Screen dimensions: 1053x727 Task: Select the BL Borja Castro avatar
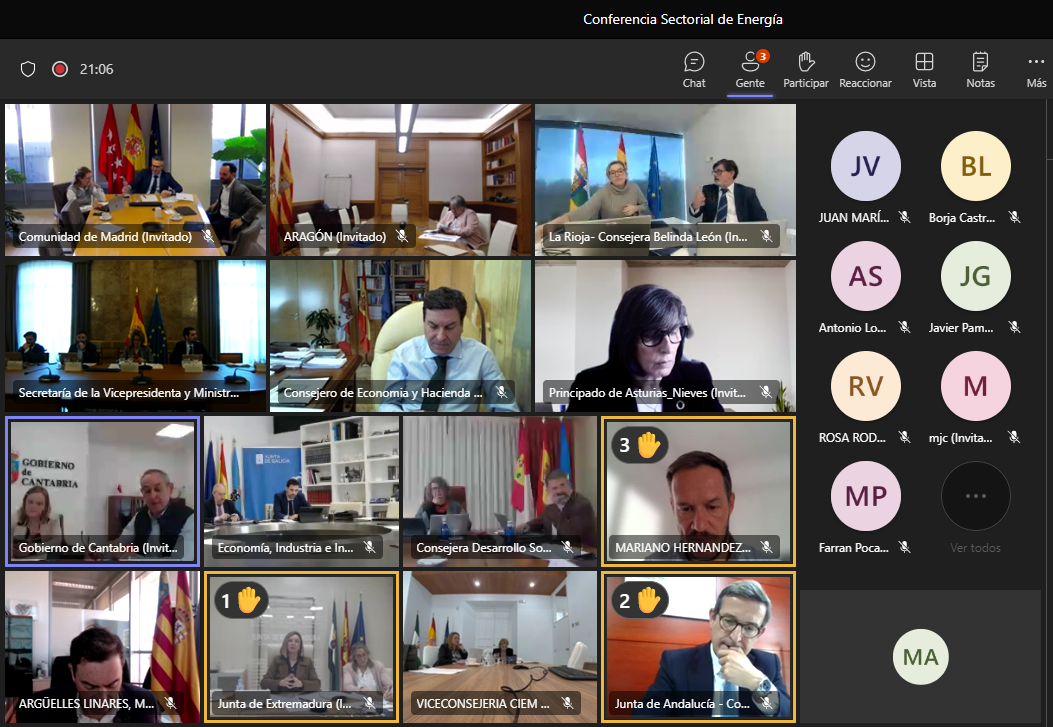[x=975, y=166]
